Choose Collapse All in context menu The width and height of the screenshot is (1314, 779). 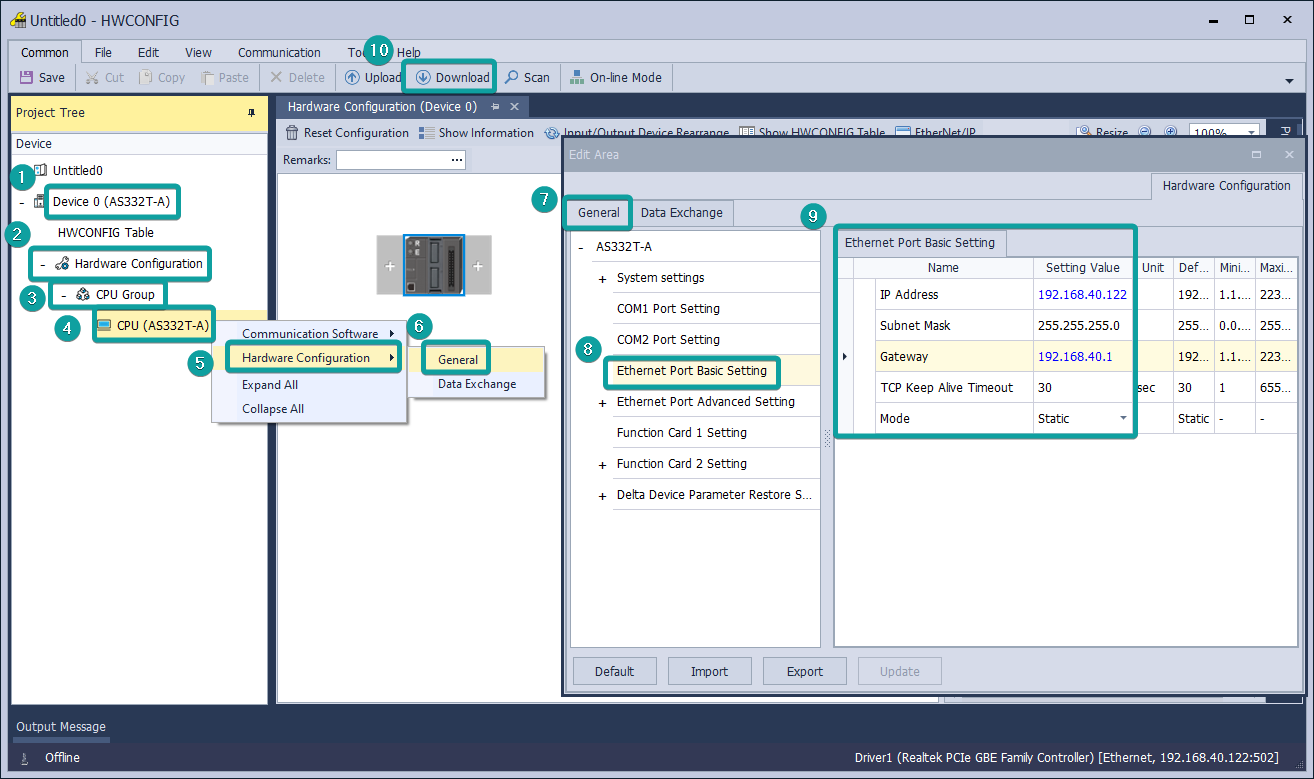pos(272,409)
